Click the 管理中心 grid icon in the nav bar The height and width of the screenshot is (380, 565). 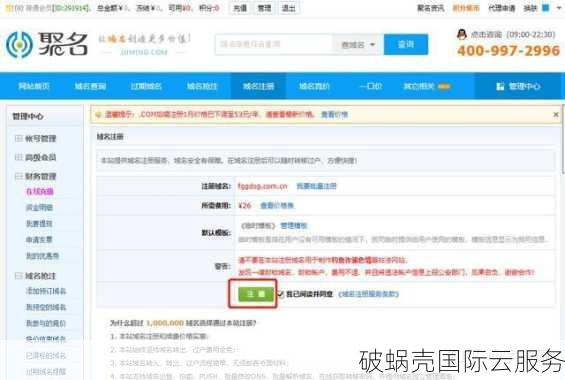500,86
